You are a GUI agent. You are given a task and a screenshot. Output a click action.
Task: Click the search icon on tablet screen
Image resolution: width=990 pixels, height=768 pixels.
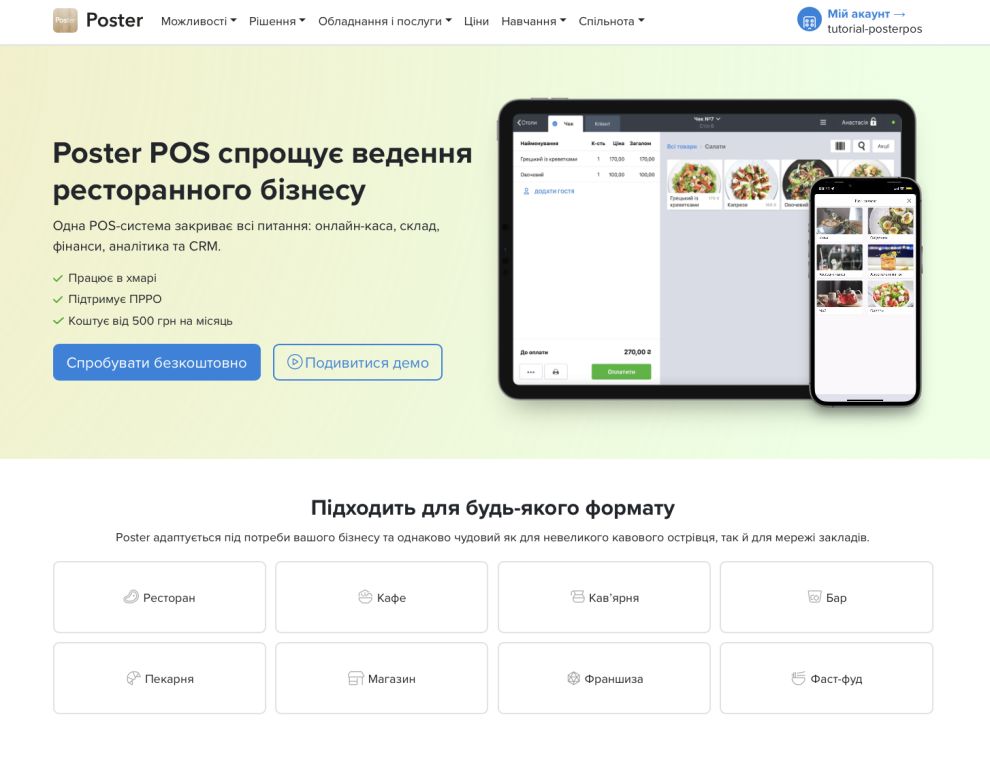[861, 146]
